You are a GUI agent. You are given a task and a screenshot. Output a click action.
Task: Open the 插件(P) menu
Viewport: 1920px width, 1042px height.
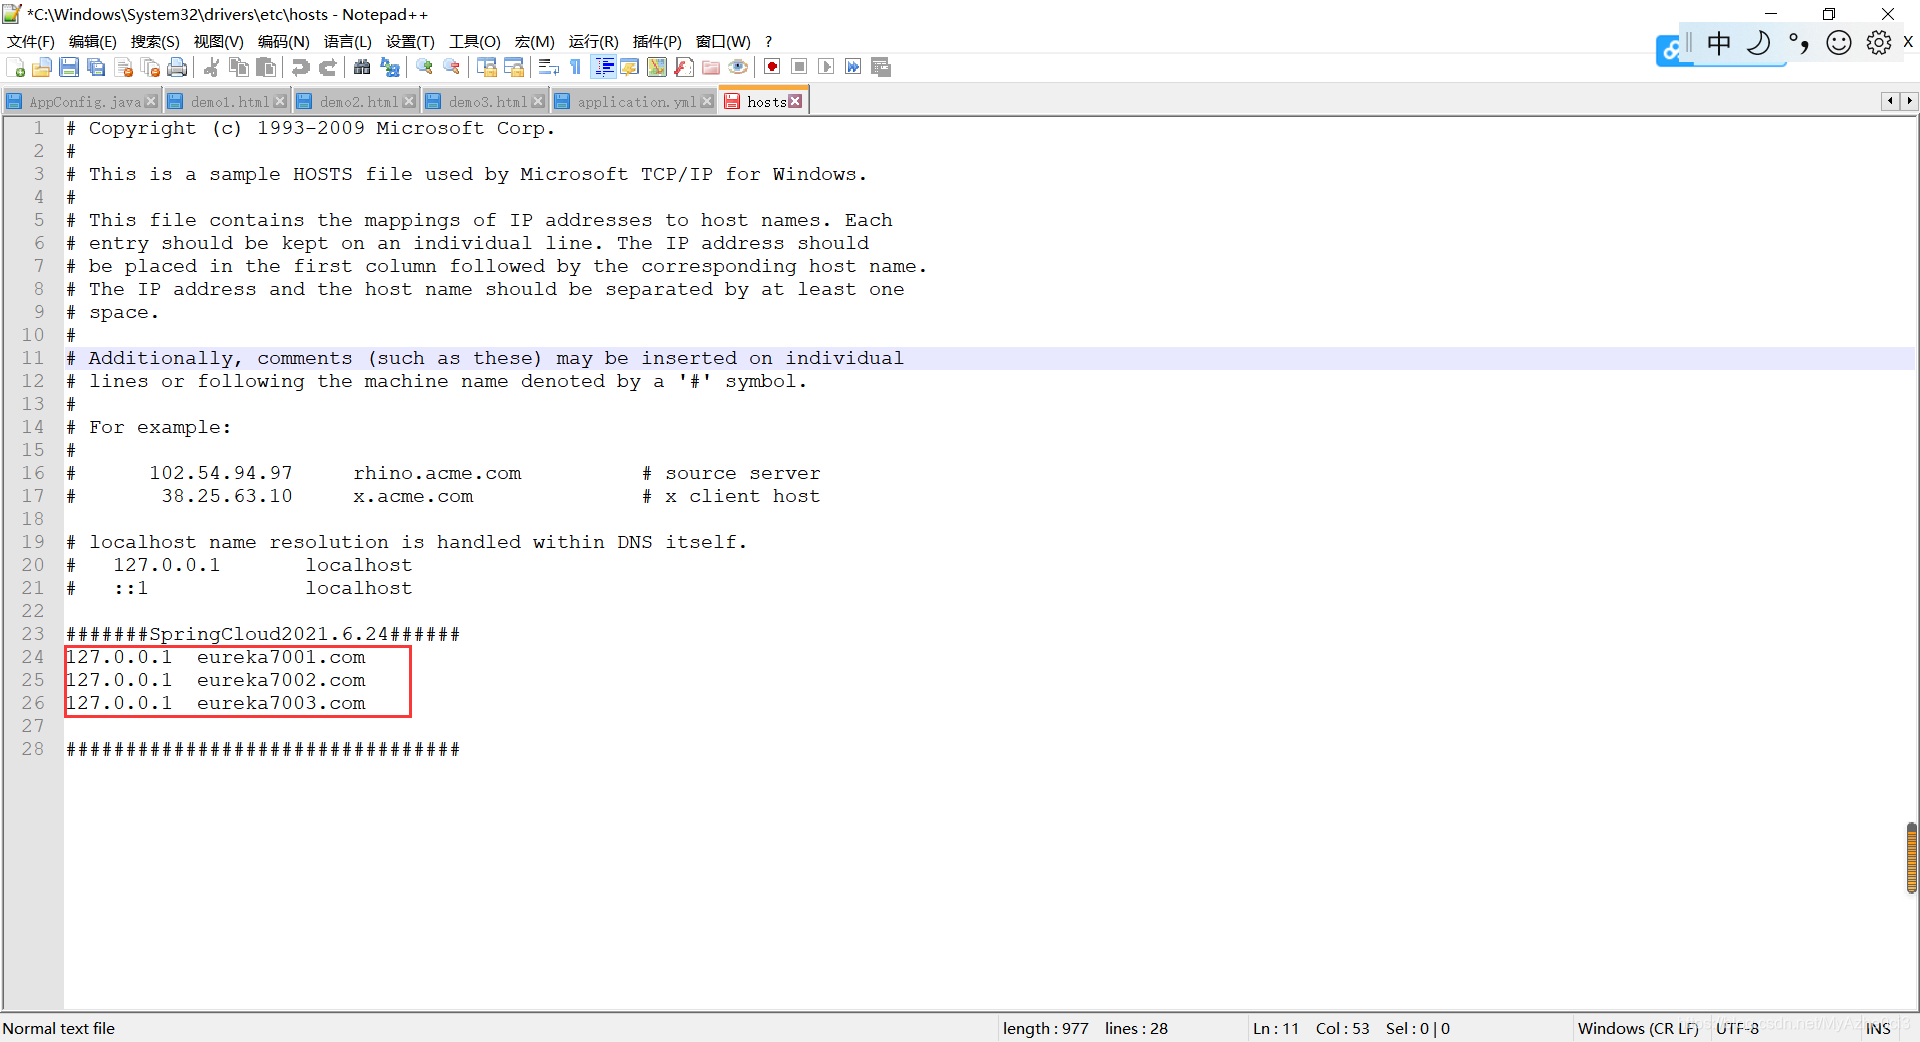tap(657, 41)
